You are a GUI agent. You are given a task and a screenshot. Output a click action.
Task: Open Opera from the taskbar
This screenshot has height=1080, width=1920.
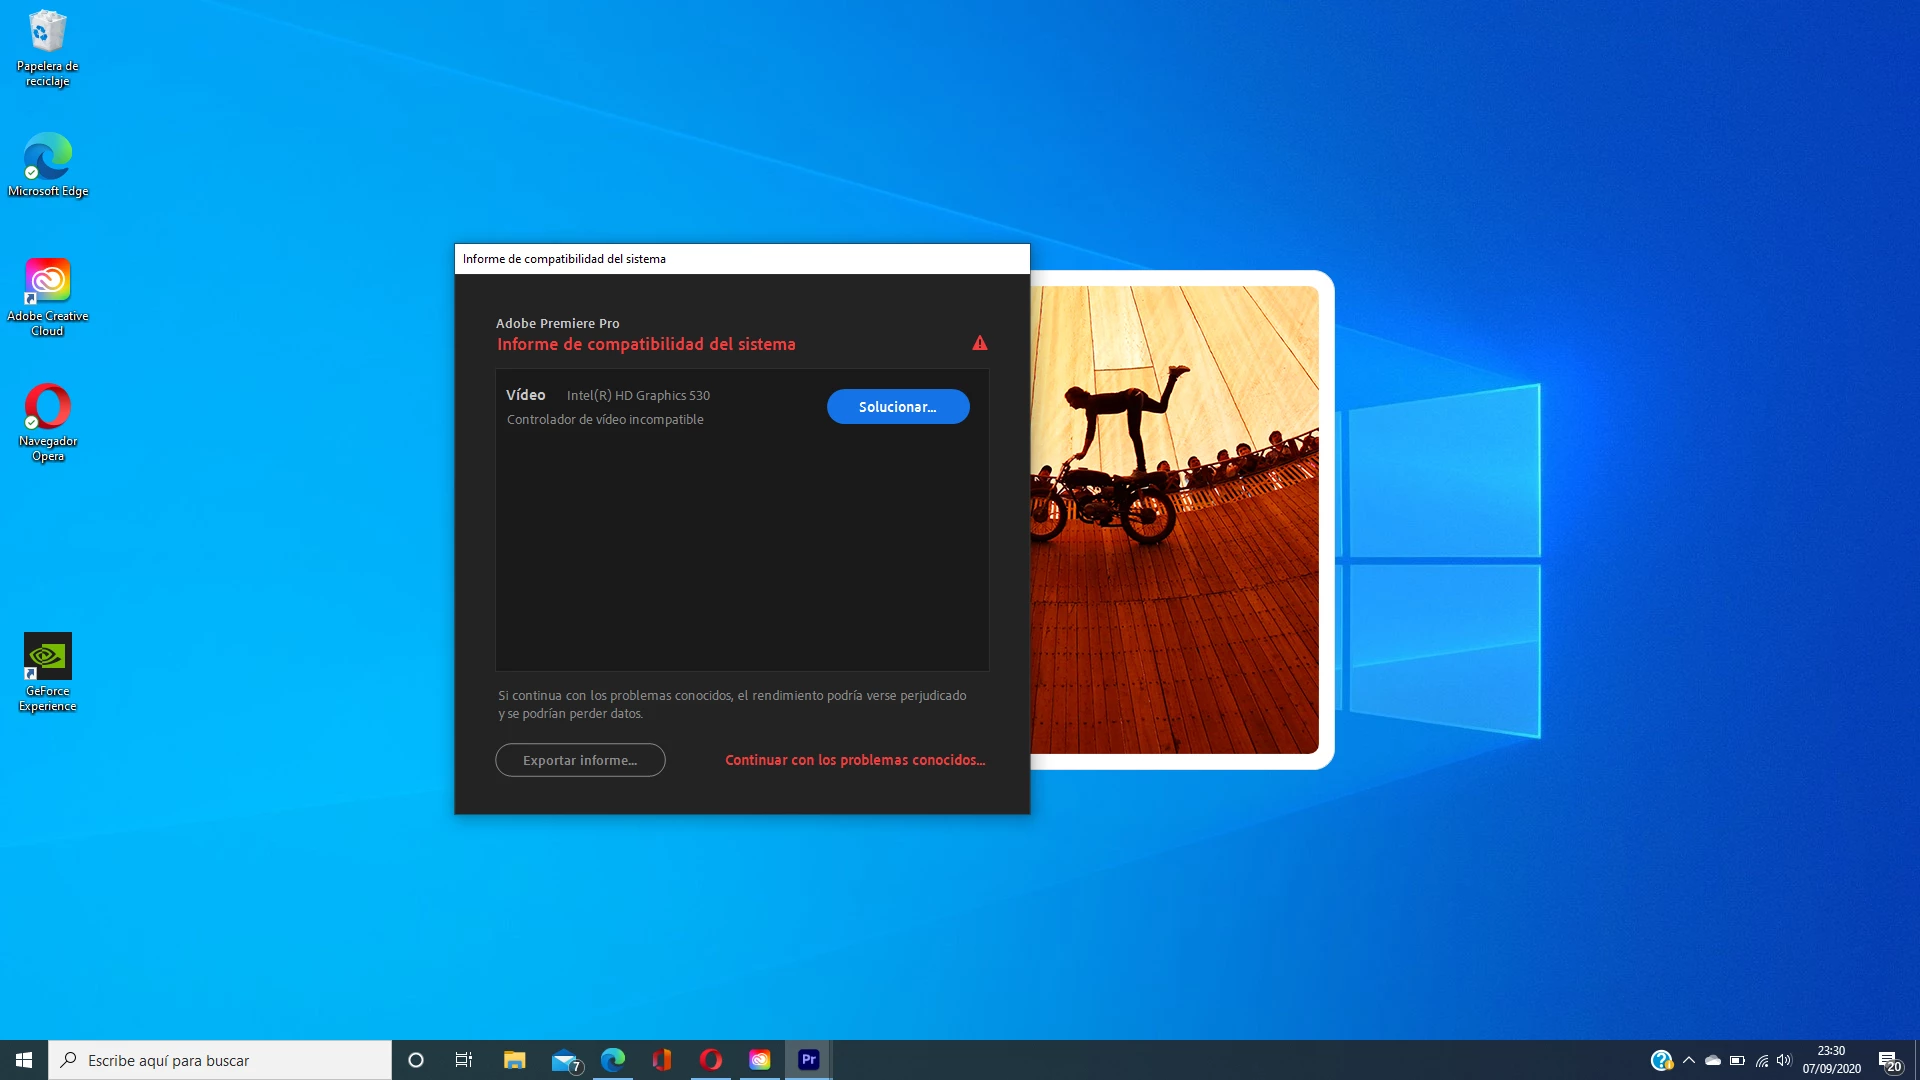[711, 1060]
